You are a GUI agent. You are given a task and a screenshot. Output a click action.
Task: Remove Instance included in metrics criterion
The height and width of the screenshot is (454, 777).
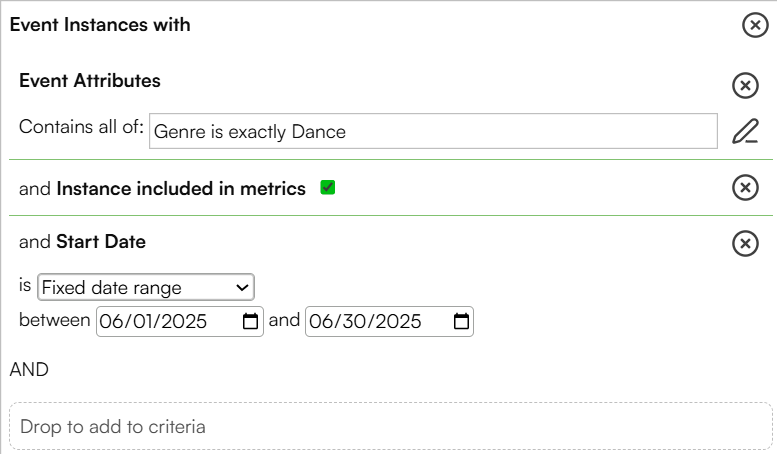click(x=745, y=187)
